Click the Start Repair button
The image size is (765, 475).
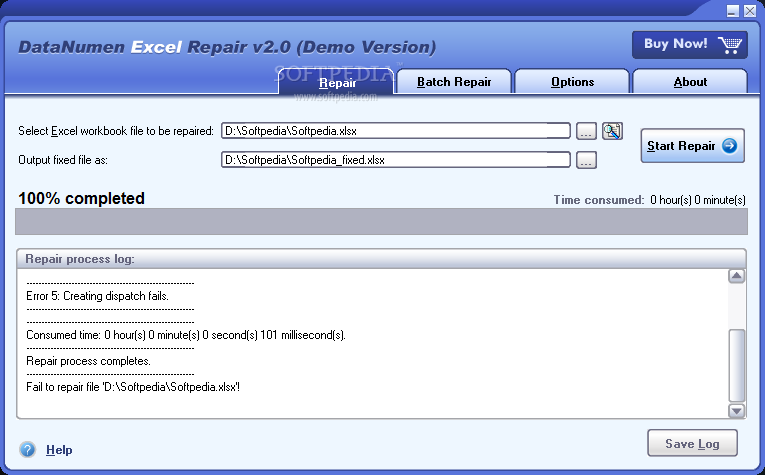coord(692,145)
